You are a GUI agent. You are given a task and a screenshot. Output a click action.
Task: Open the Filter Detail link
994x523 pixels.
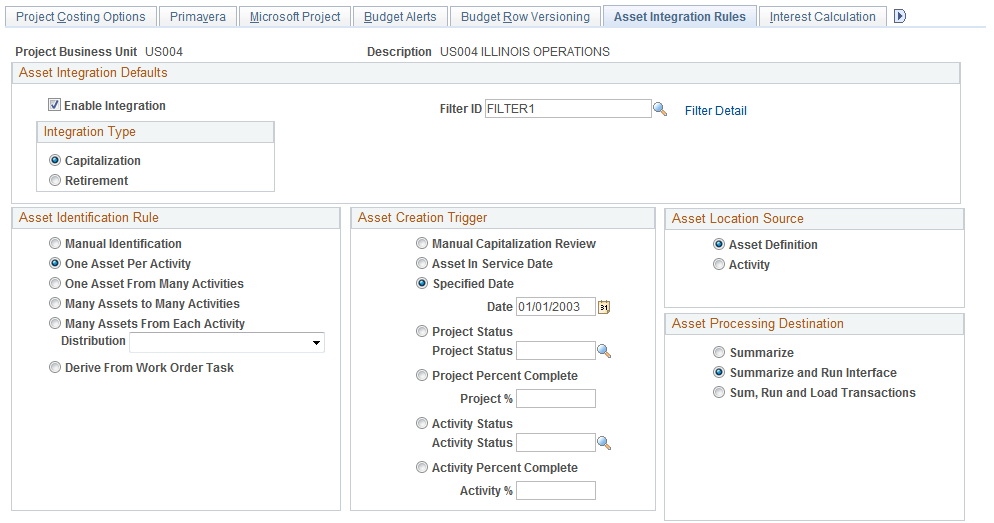point(716,111)
